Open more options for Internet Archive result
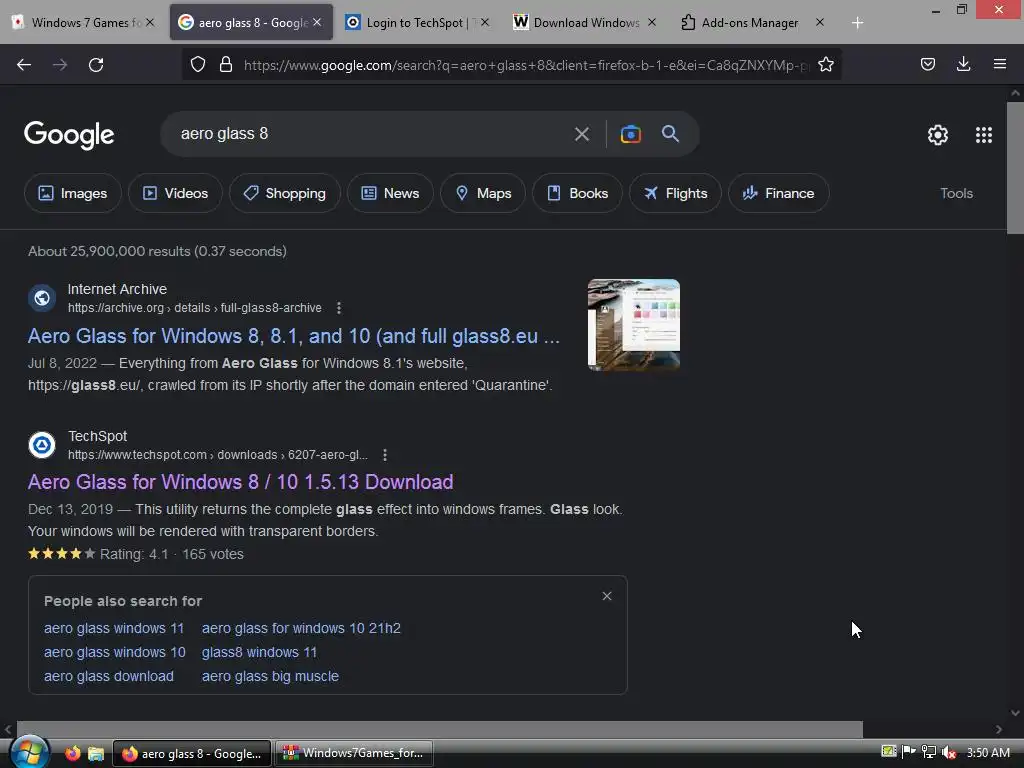1024x768 pixels. [338, 308]
